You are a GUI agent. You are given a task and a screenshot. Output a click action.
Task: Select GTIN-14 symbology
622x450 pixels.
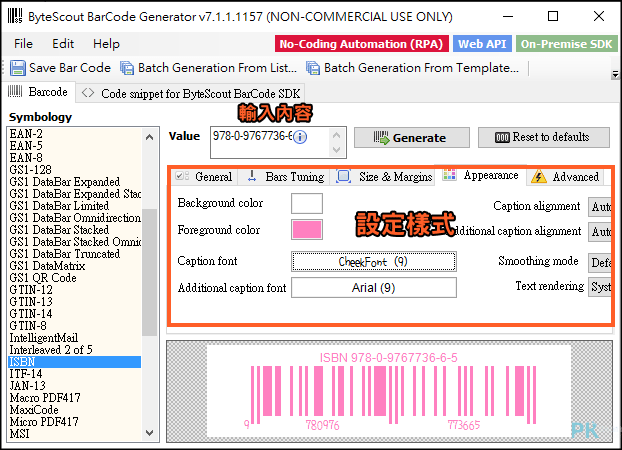[74, 313]
